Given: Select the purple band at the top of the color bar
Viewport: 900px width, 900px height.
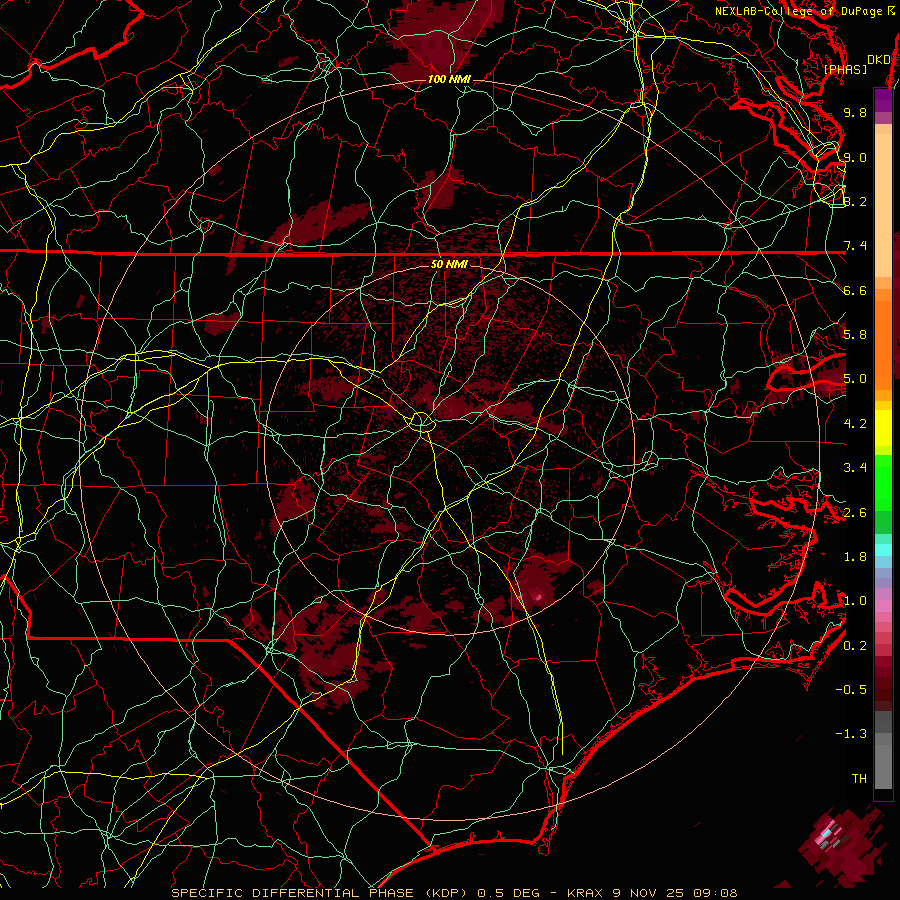Looking at the screenshot, I should tap(883, 100).
